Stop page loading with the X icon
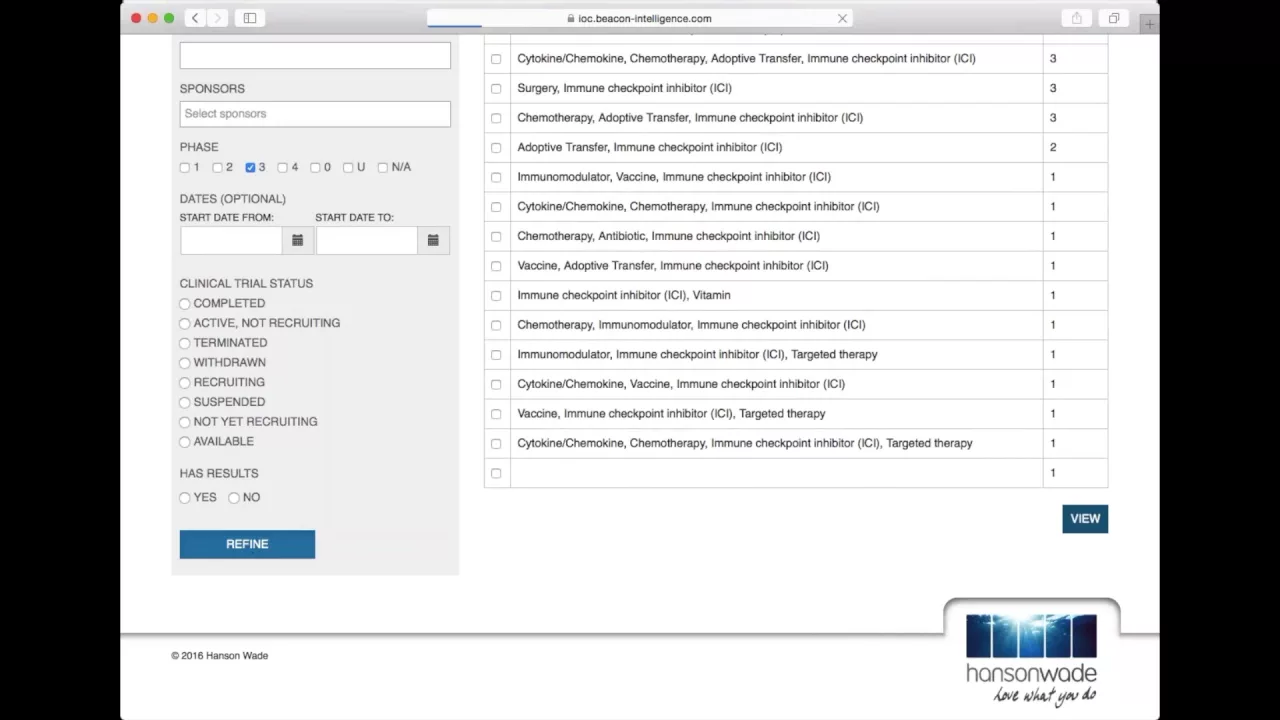1280x720 pixels. 842,18
